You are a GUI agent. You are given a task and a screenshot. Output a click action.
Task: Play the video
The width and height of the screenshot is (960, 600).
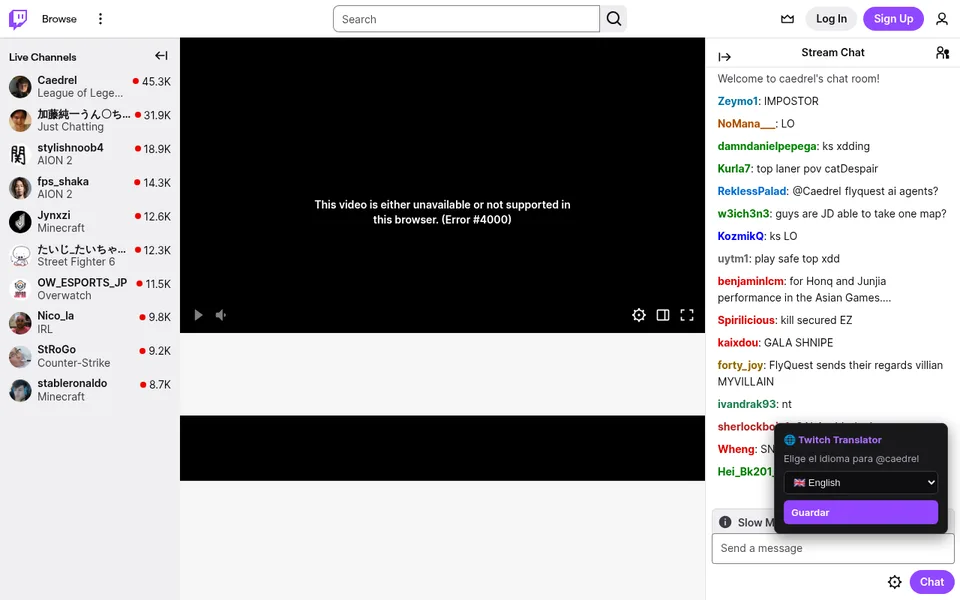pyautogui.click(x=198, y=315)
